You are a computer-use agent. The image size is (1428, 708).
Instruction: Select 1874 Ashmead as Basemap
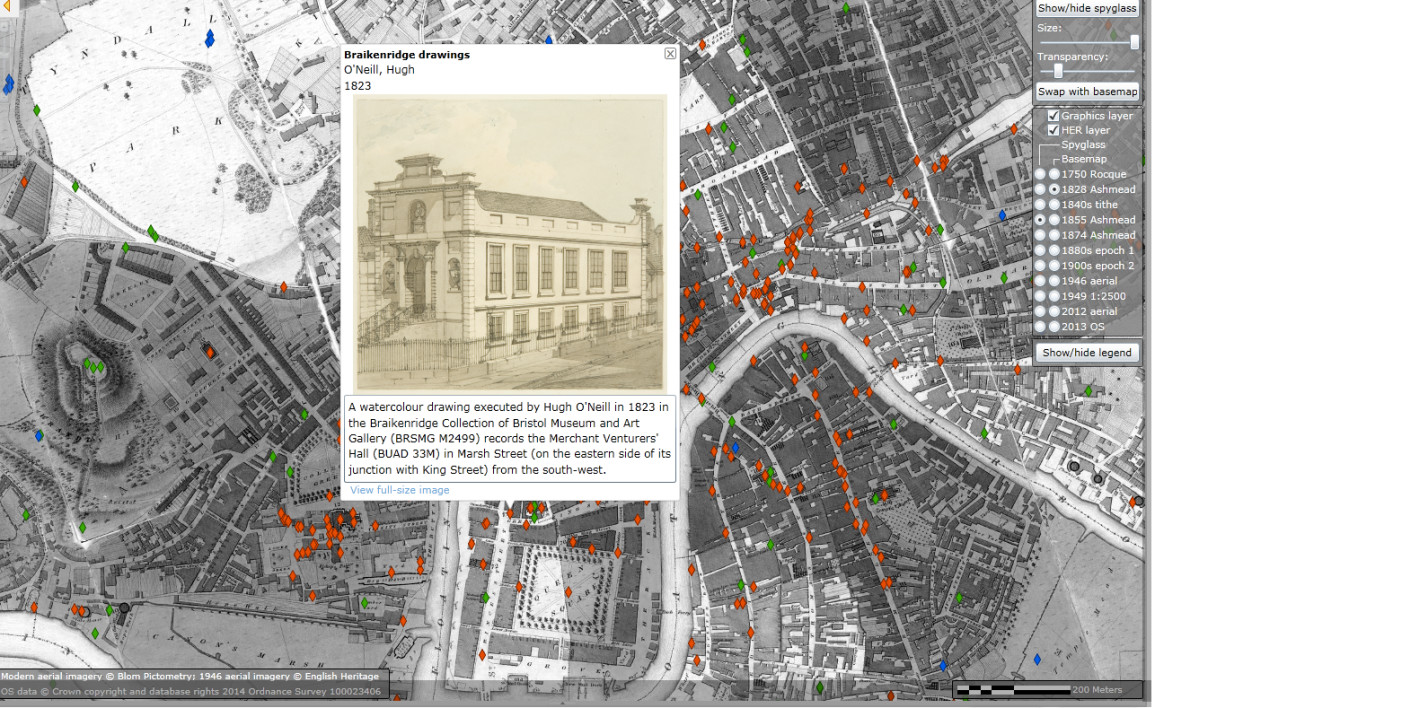click(x=1054, y=235)
